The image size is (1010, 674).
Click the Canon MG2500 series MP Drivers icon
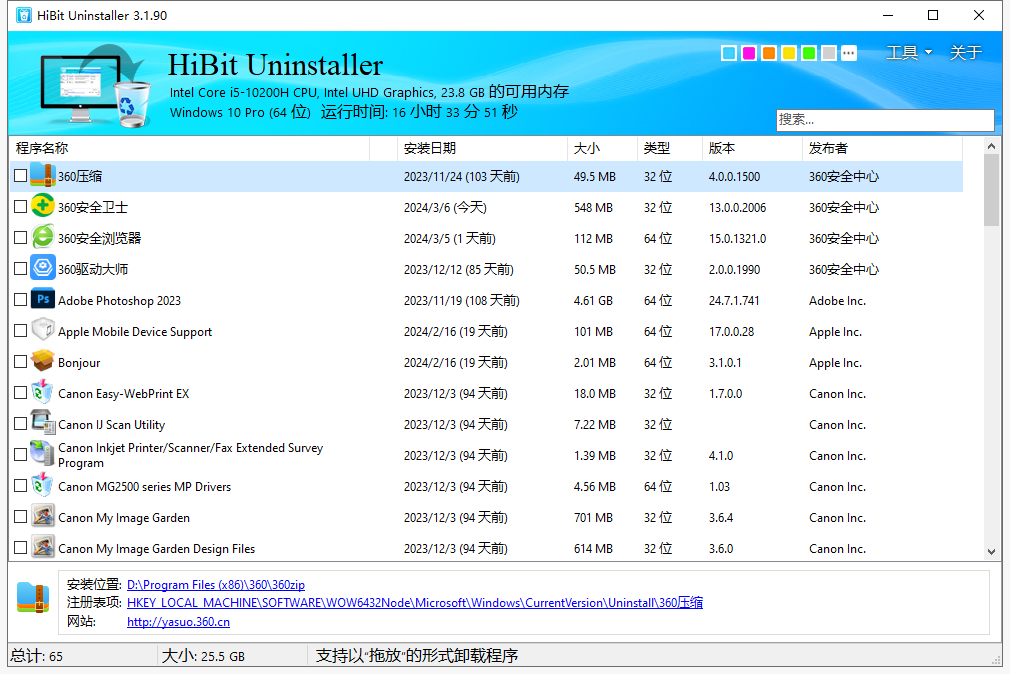(43, 485)
